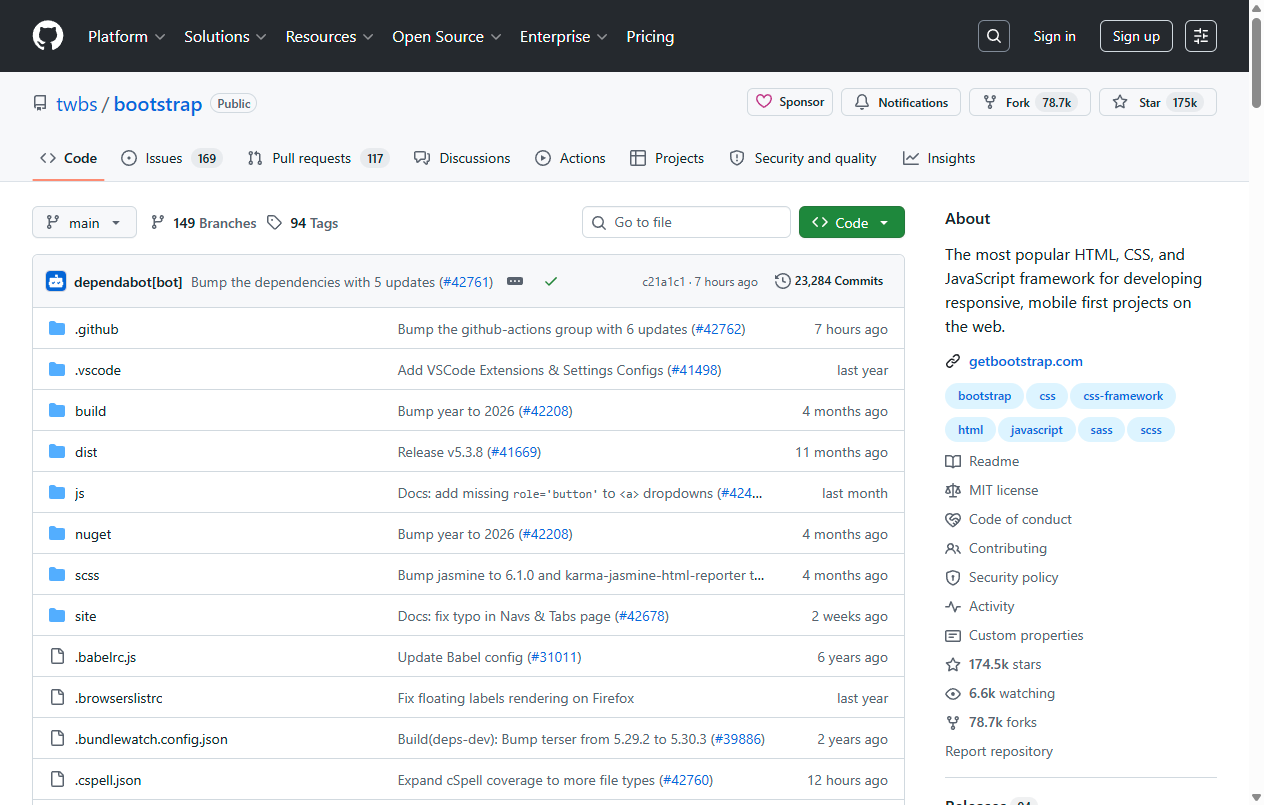Click the .babelrc.js file icon
This screenshot has height=805, width=1264.
pos(57,657)
